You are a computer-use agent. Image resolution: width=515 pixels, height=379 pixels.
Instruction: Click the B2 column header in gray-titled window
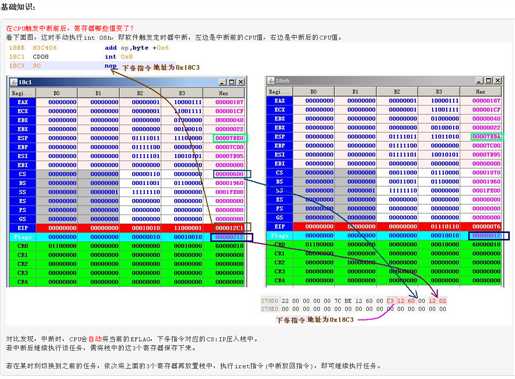397,91
